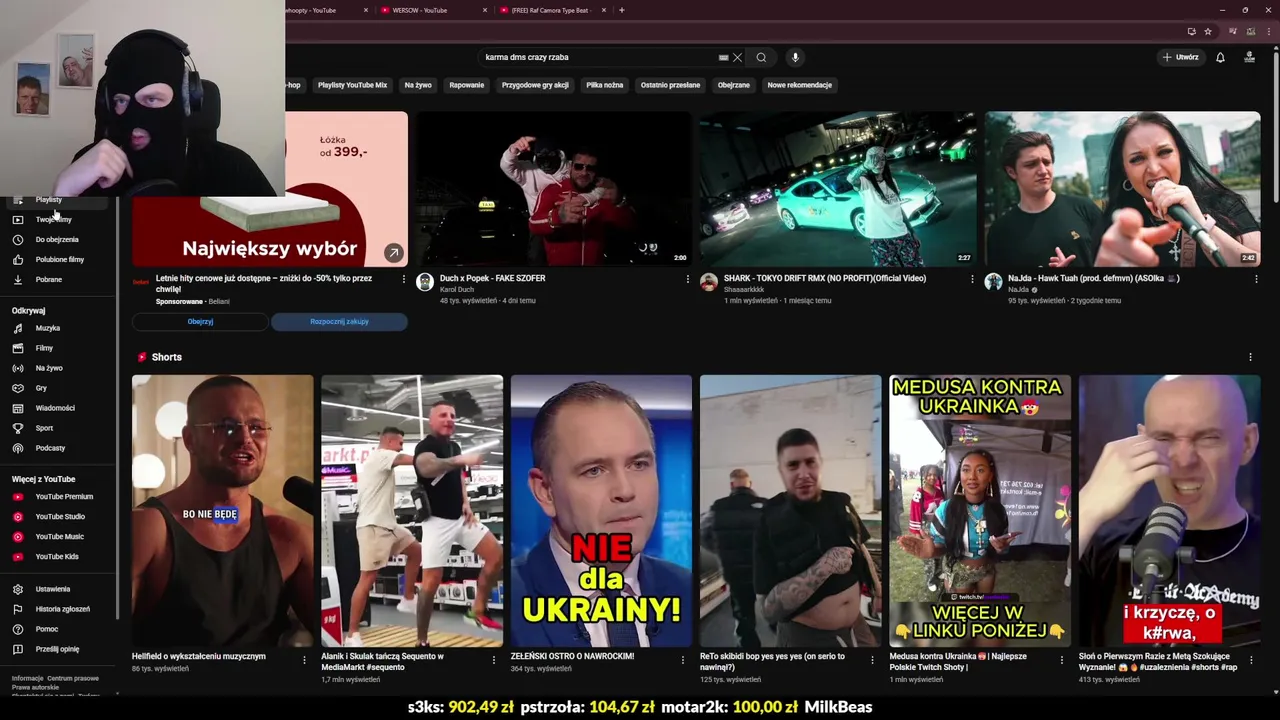Viewport: 1280px width, 720px height.
Task: Play the MEDUSA KONTRA UKRAINKA short
Action: (980, 511)
